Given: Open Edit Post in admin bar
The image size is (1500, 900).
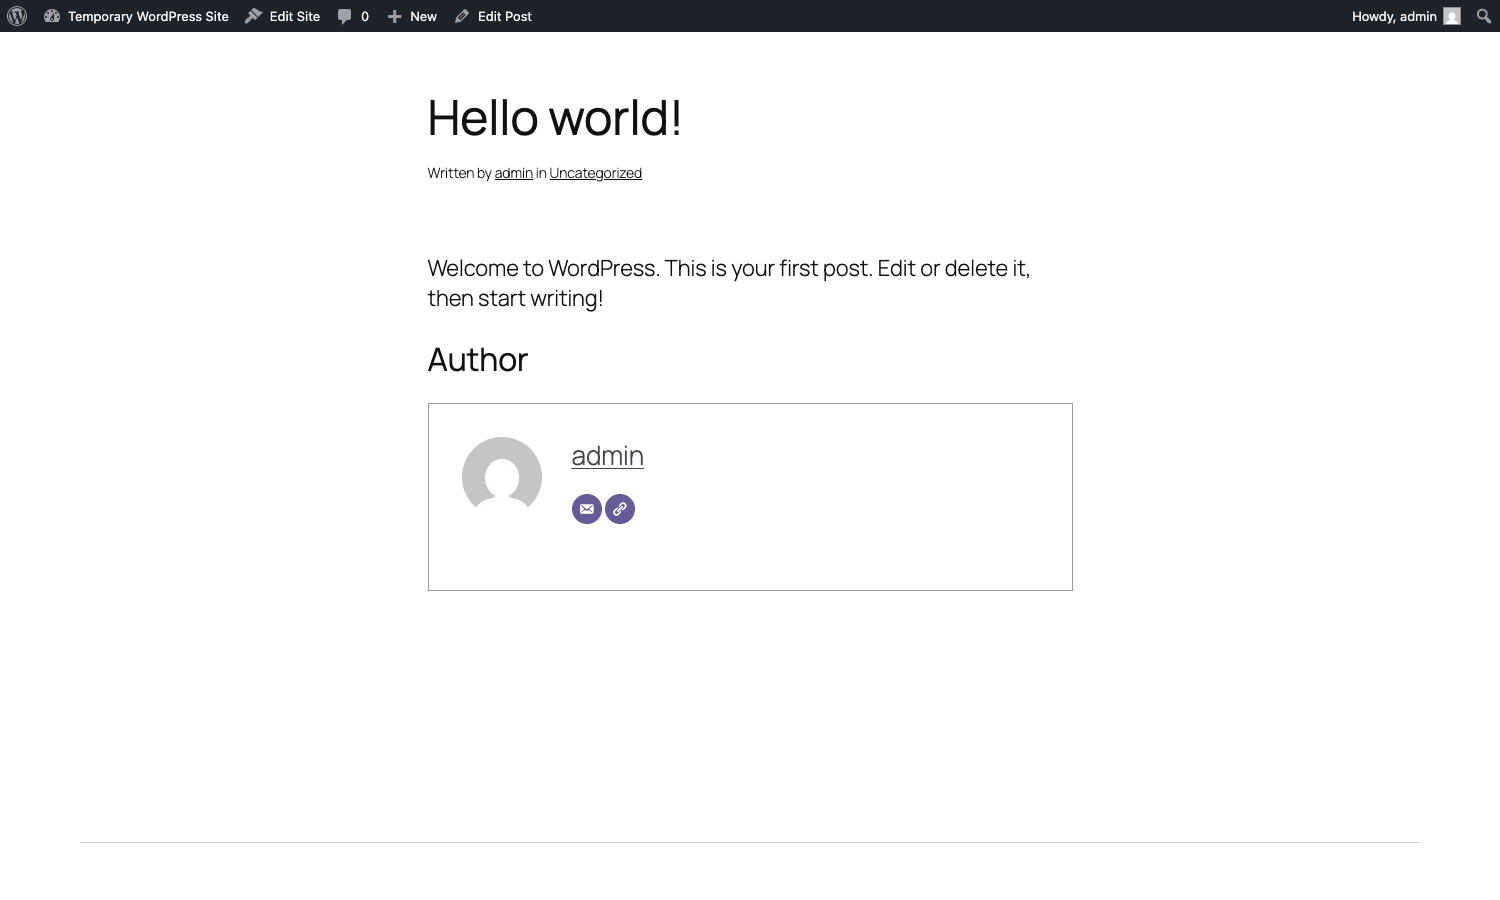Looking at the screenshot, I should point(493,16).
